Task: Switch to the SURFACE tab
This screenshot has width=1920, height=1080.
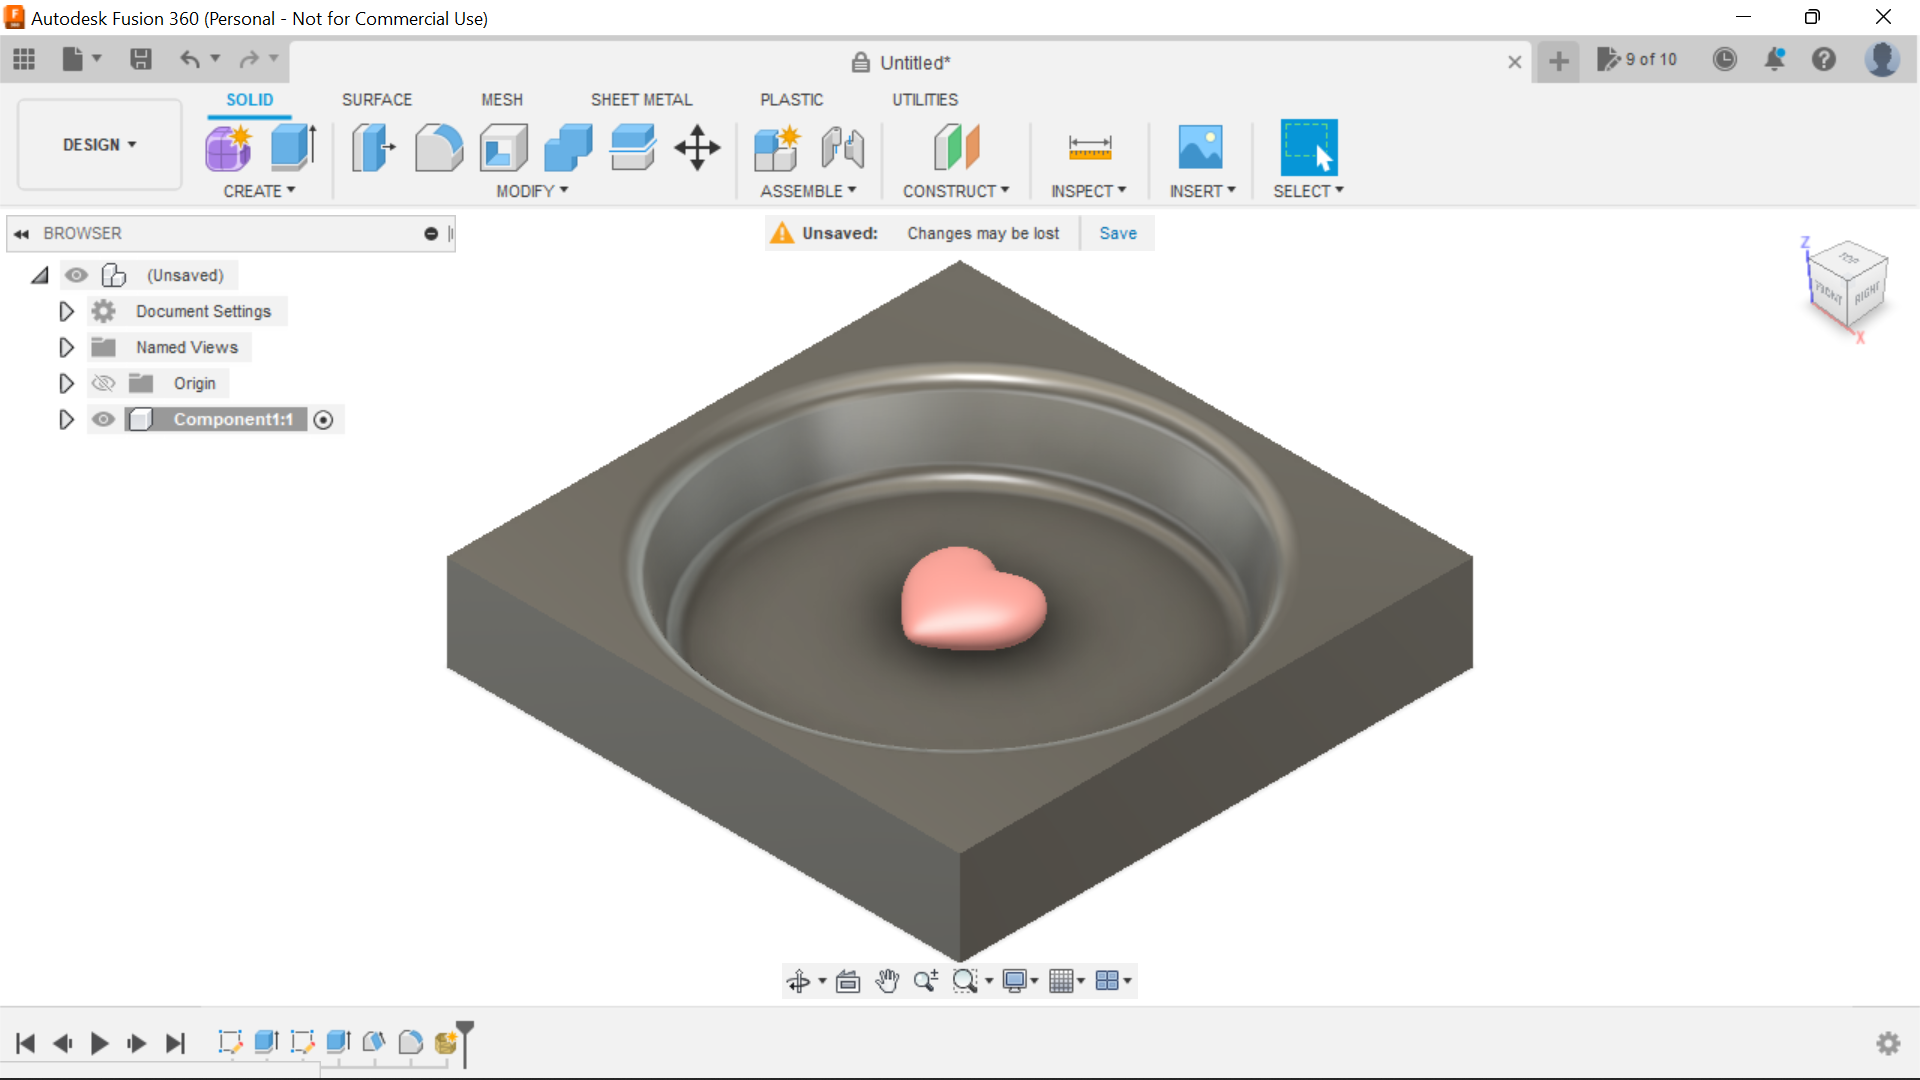Action: (376, 100)
